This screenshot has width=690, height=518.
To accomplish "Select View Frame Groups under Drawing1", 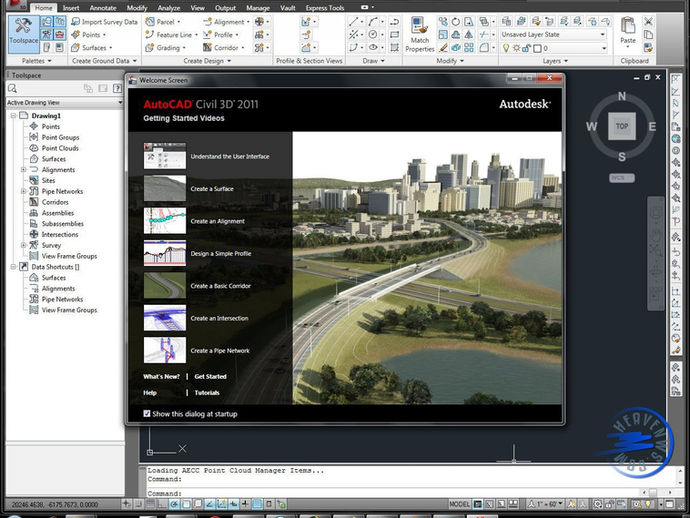I will [x=69, y=256].
